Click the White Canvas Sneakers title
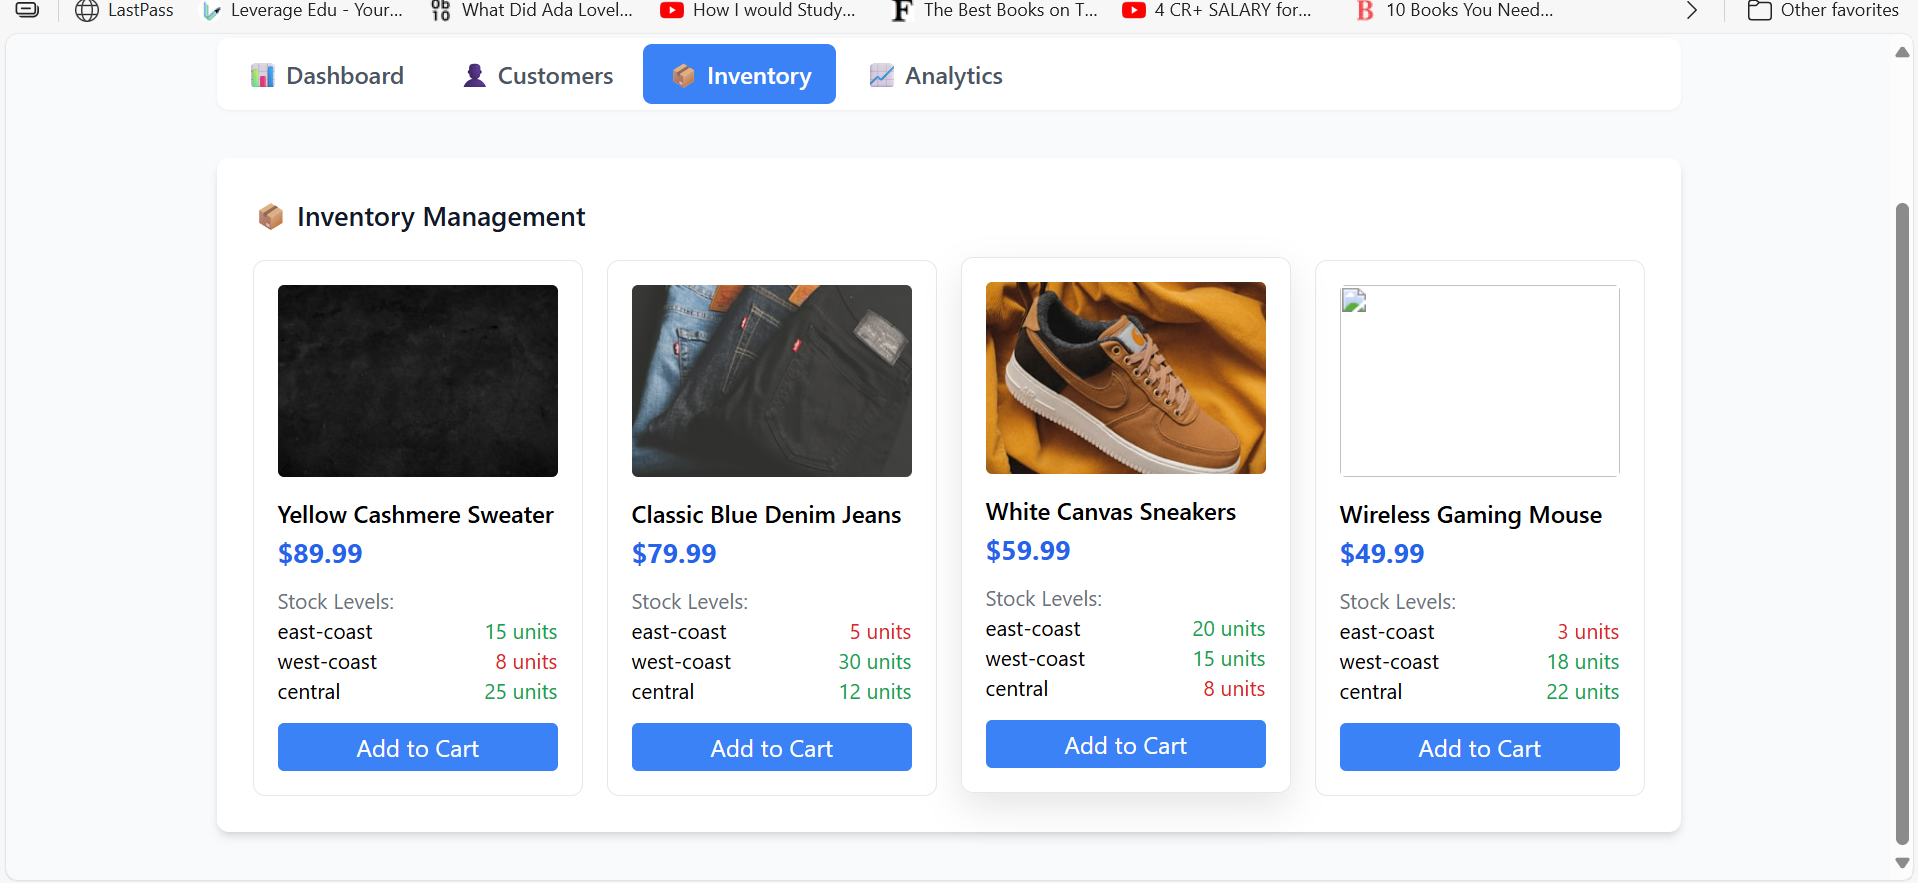This screenshot has width=1918, height=883. pyautogui.click(x=1111, y=512)
